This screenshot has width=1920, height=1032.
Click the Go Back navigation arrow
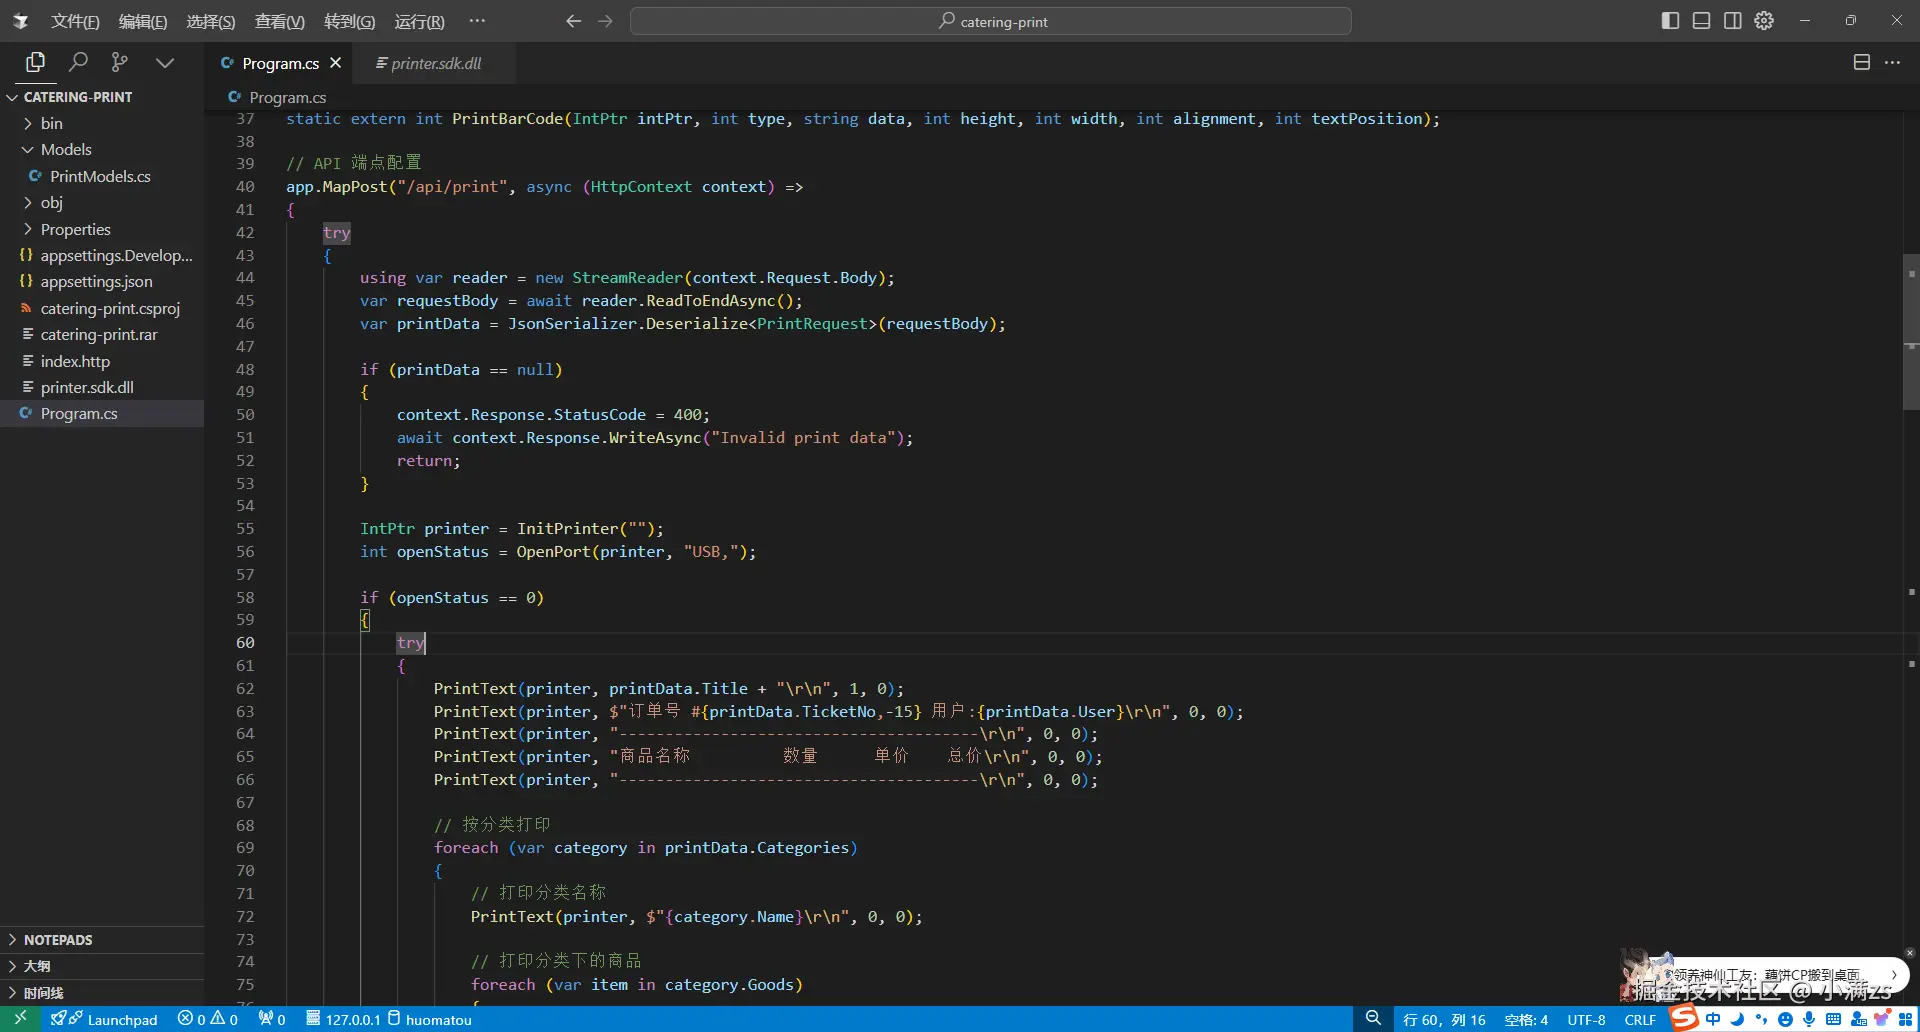point(573,21)
